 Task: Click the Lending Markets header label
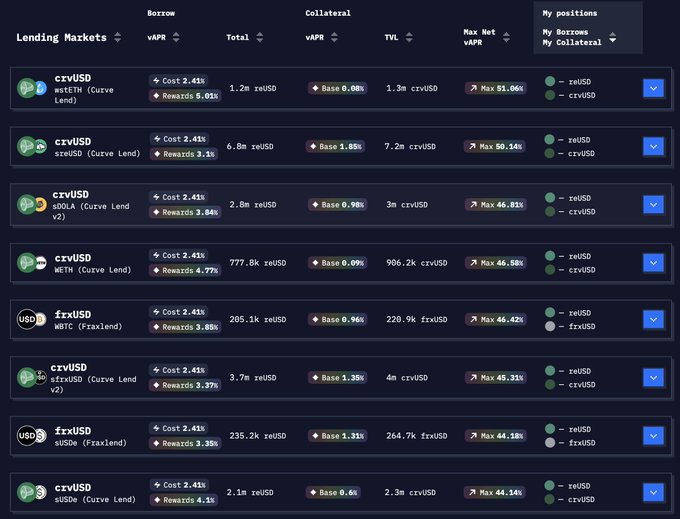pyautogui.click(x=61, y=38)
